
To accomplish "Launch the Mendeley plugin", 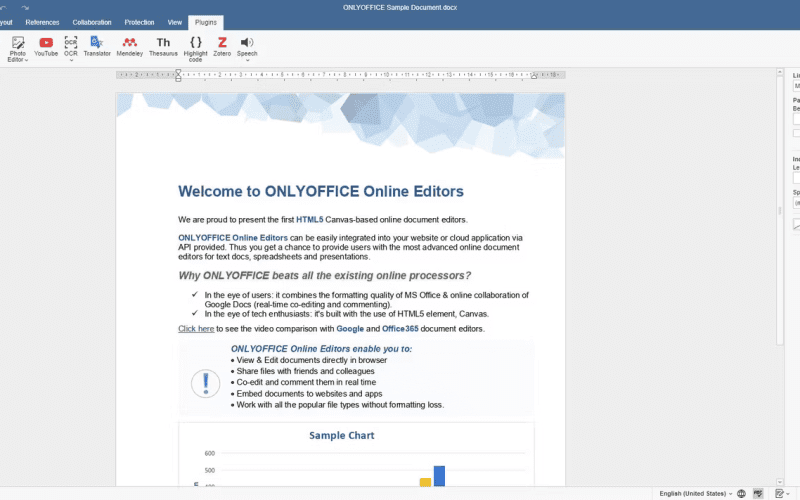I will [130, 46].
